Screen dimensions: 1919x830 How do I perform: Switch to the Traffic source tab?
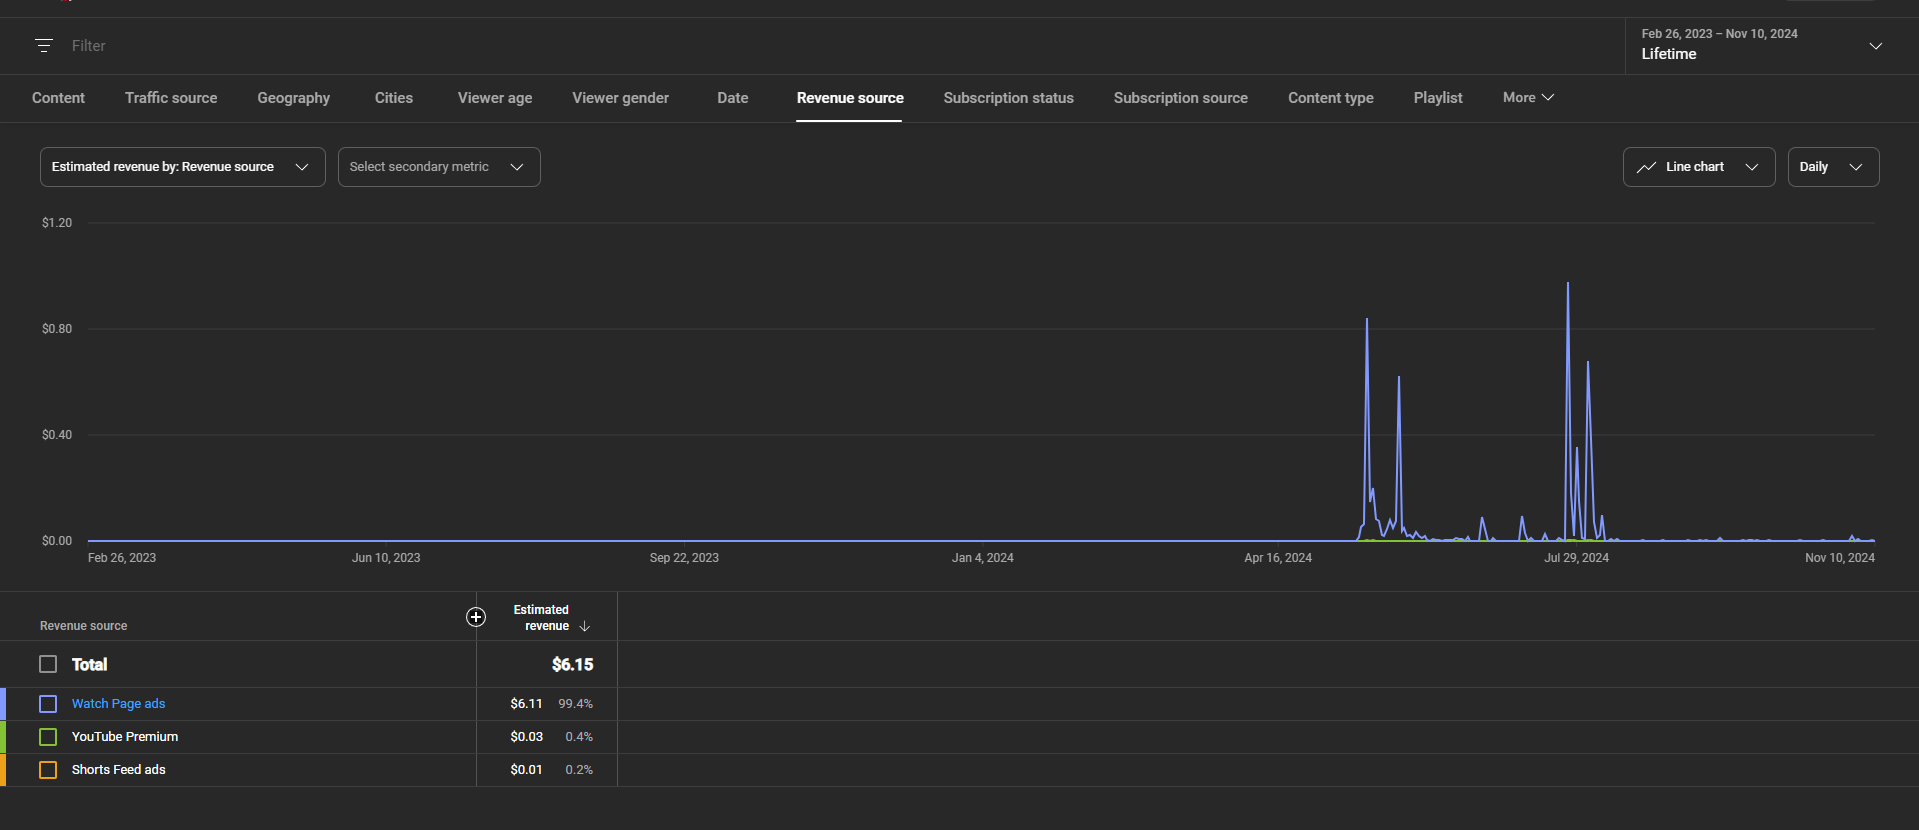[x=171, y=98]
